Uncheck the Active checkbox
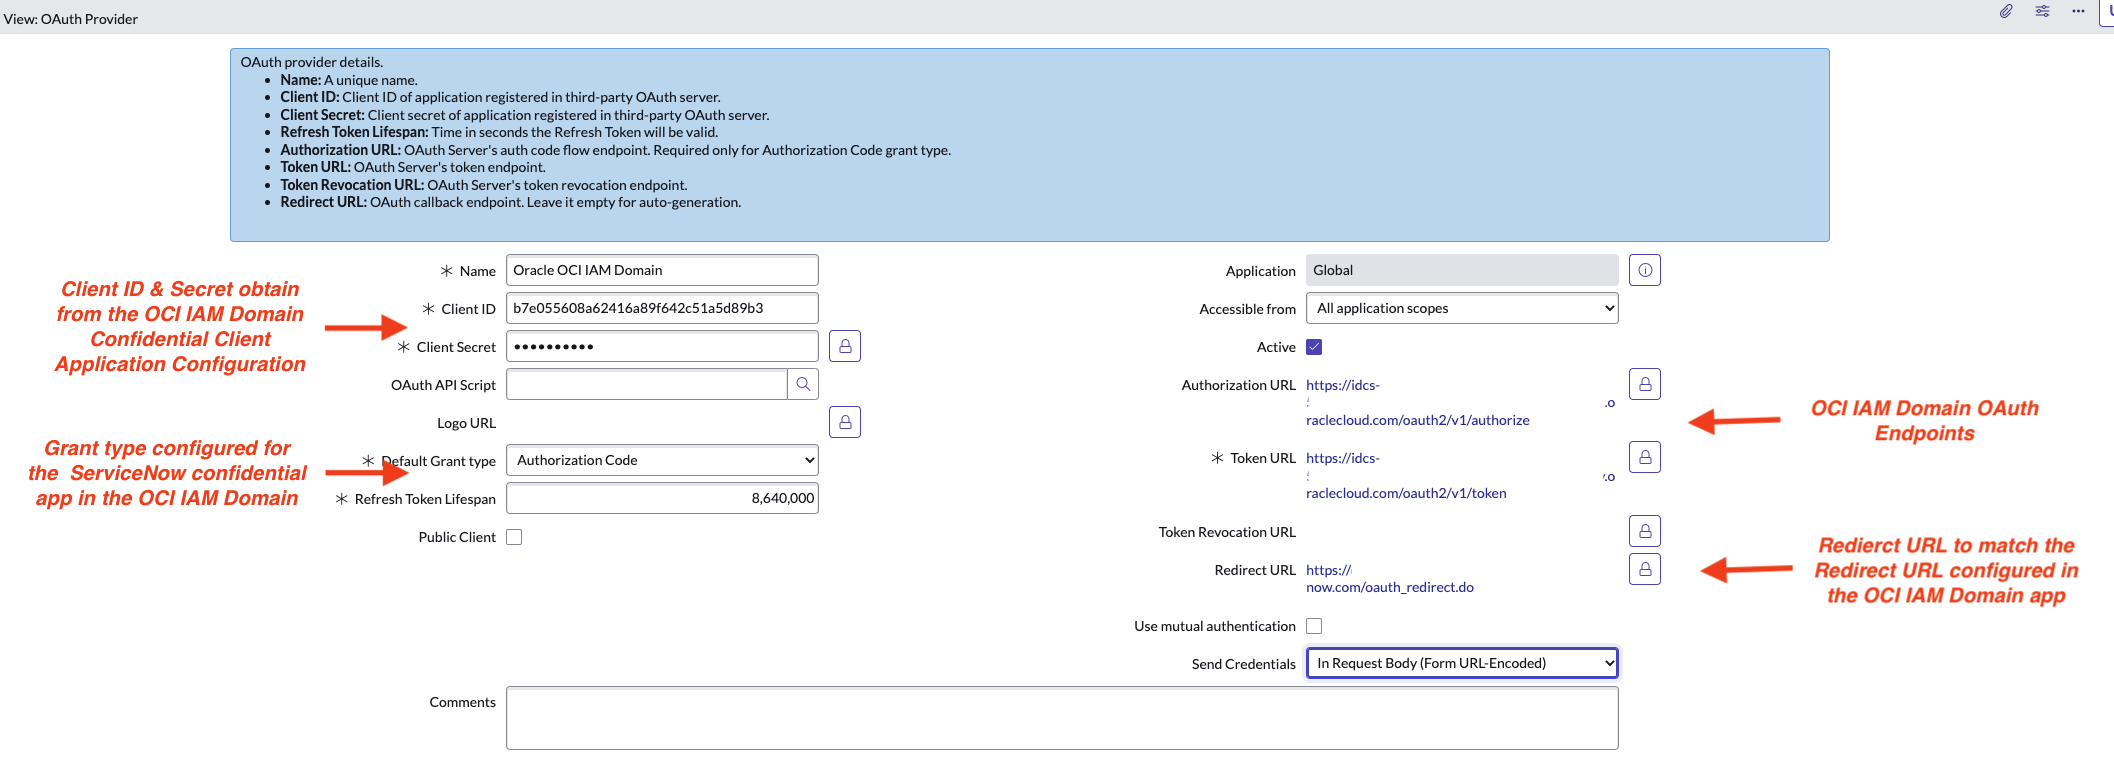 (1314, 347)
